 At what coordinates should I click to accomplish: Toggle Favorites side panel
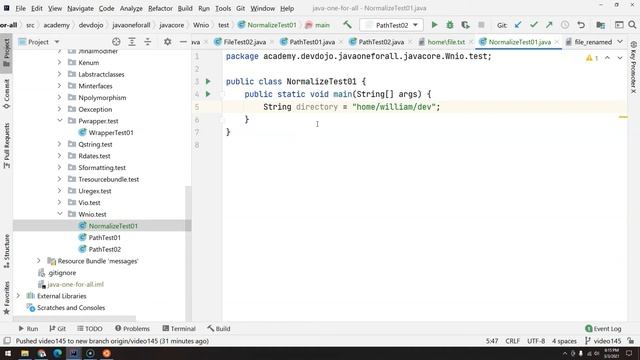tap(7, 298)
